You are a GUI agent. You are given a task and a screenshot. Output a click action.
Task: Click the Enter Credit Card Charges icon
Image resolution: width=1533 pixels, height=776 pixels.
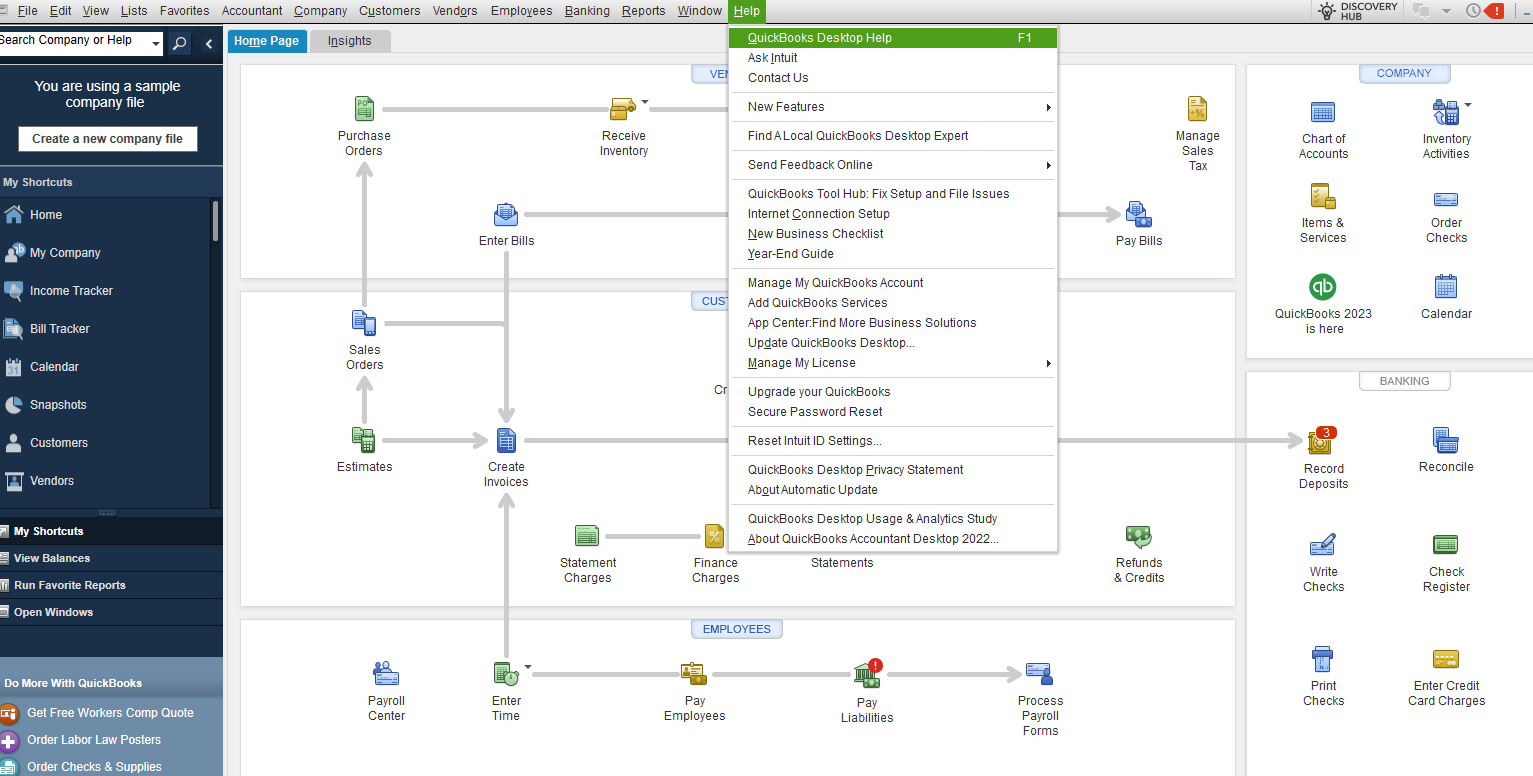(x=1446, y=659)
